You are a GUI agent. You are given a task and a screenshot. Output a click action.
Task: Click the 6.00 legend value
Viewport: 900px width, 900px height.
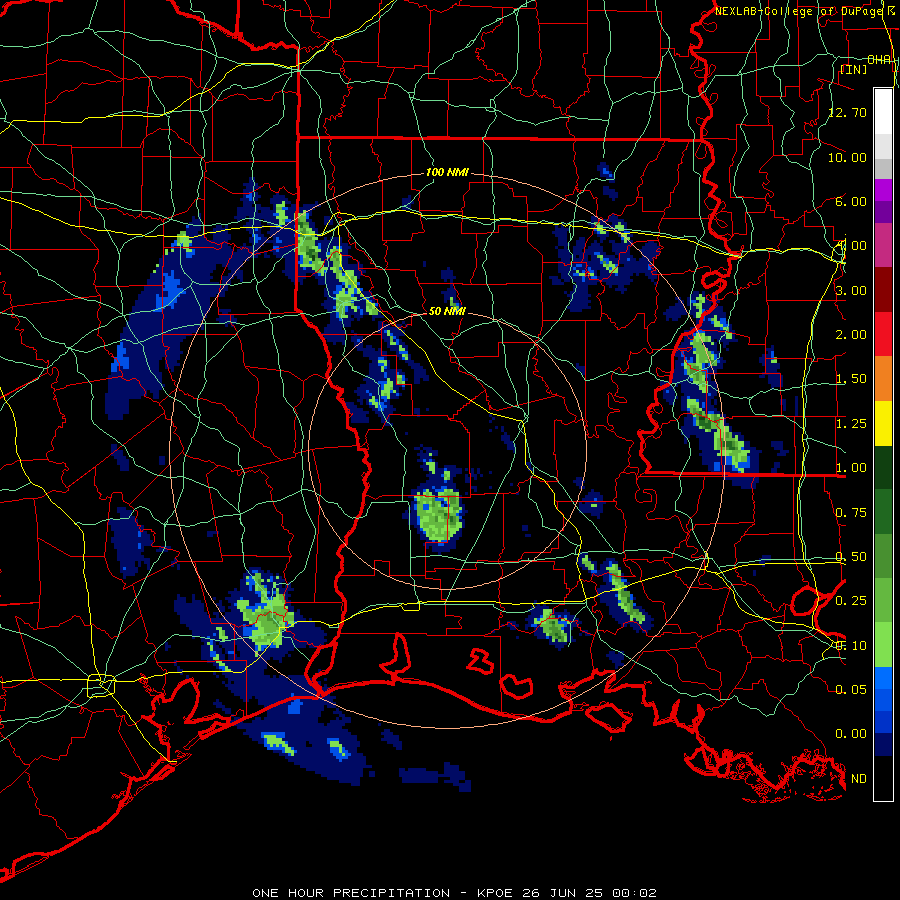point(851,201)
